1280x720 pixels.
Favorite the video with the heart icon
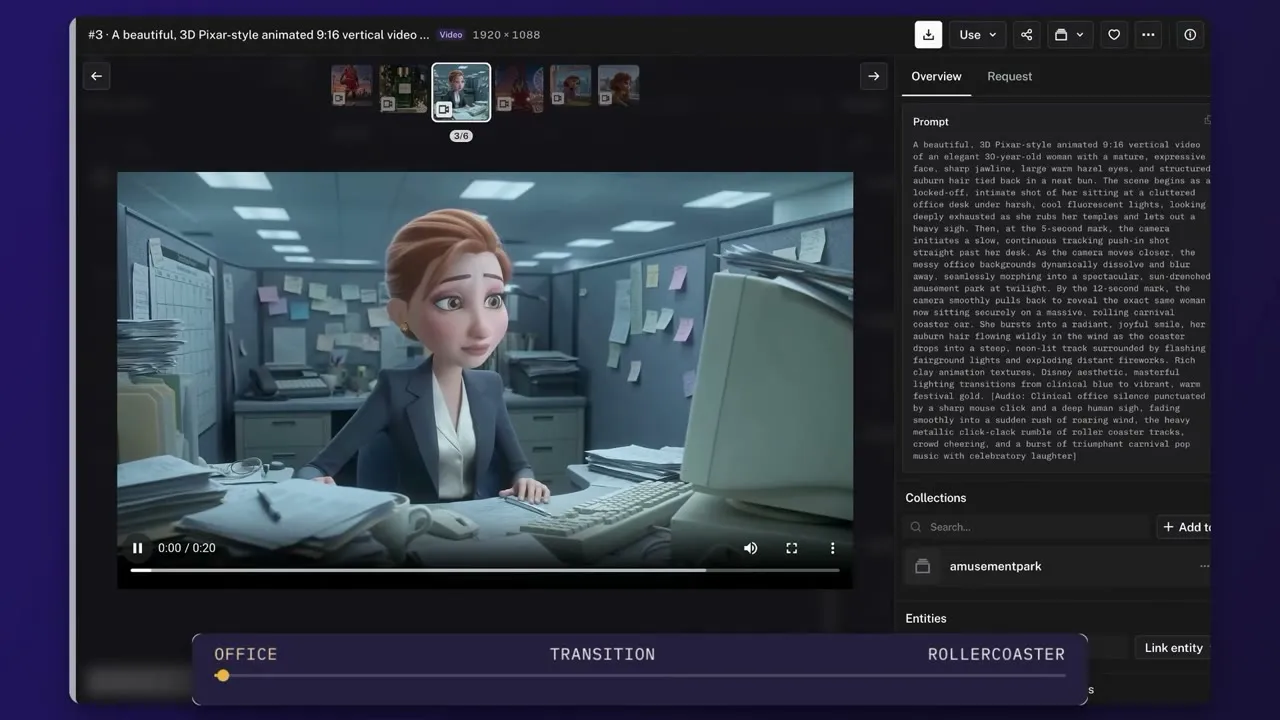point(1114,34)
